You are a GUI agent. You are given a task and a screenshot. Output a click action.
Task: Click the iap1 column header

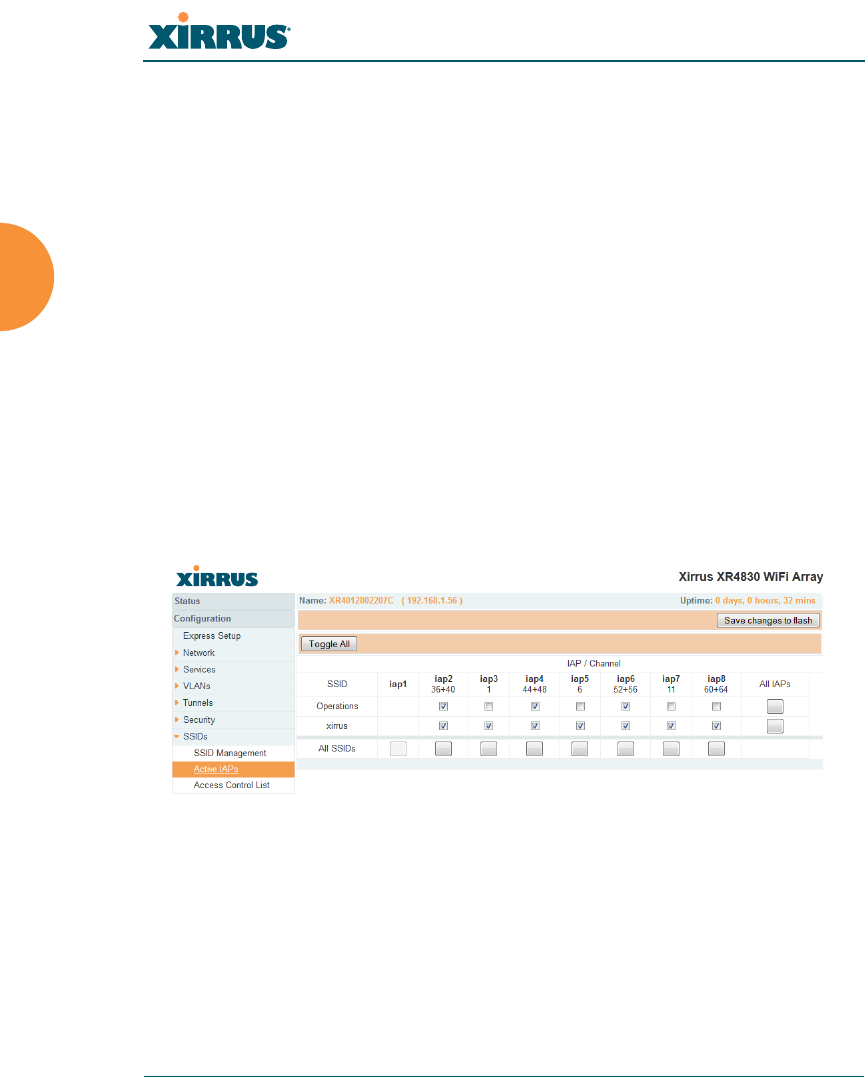click(398, 684)
